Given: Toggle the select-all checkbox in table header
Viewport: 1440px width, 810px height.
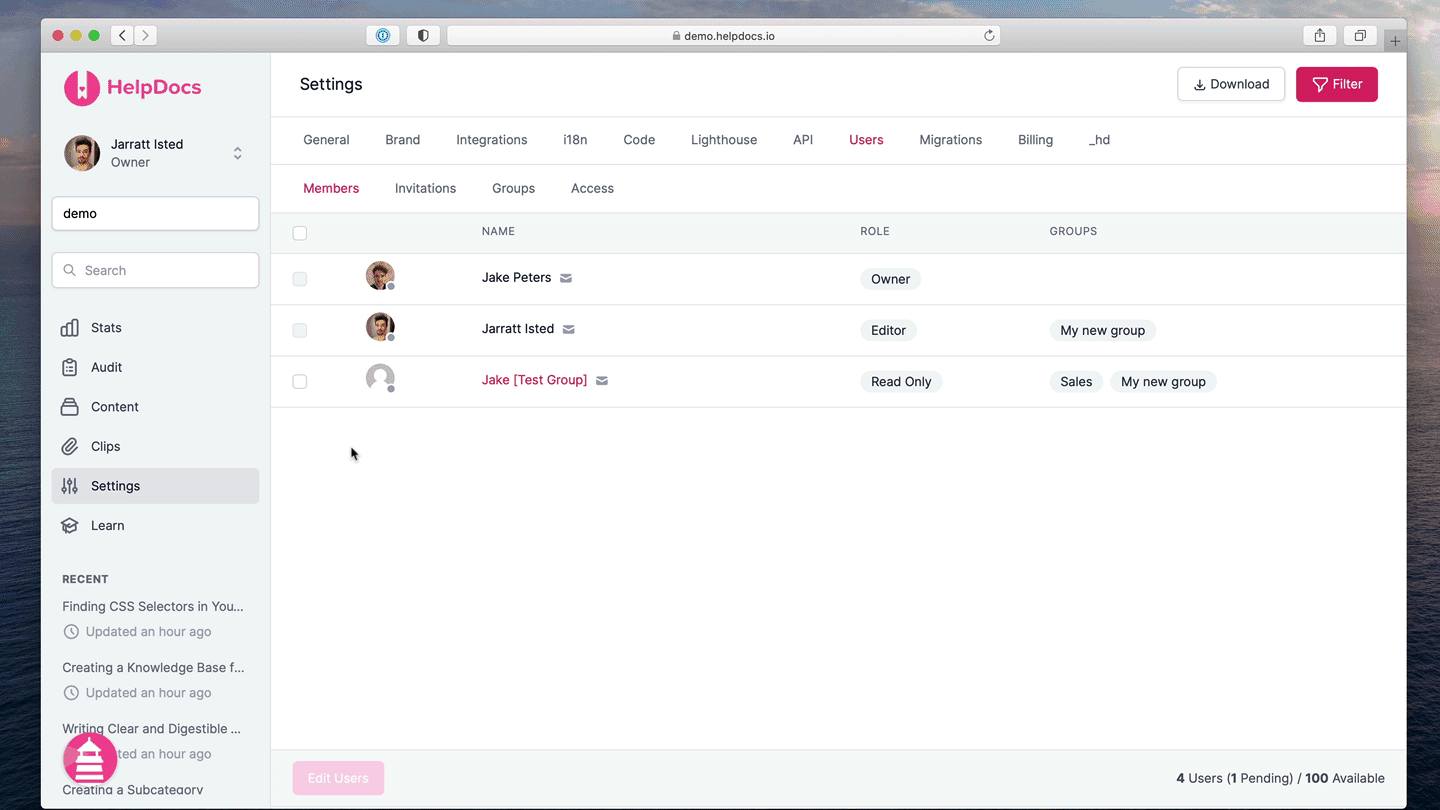Looking at the screenshot, I should 300,233.
